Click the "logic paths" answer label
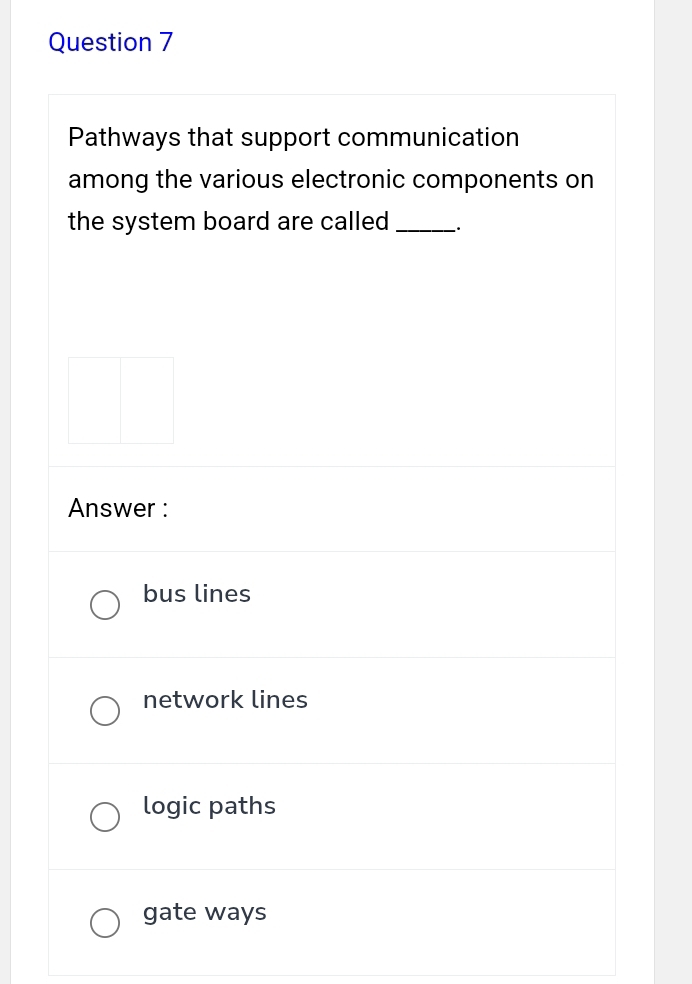The width and height of the screenshot is (692, 984). [209, 806]
